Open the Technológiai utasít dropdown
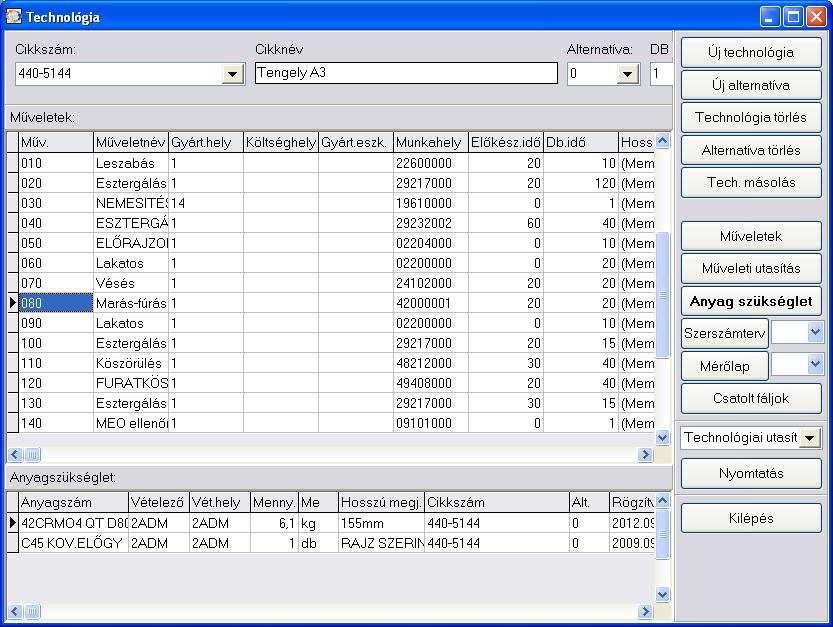This screenshot has width=833, height=627. 809,438
